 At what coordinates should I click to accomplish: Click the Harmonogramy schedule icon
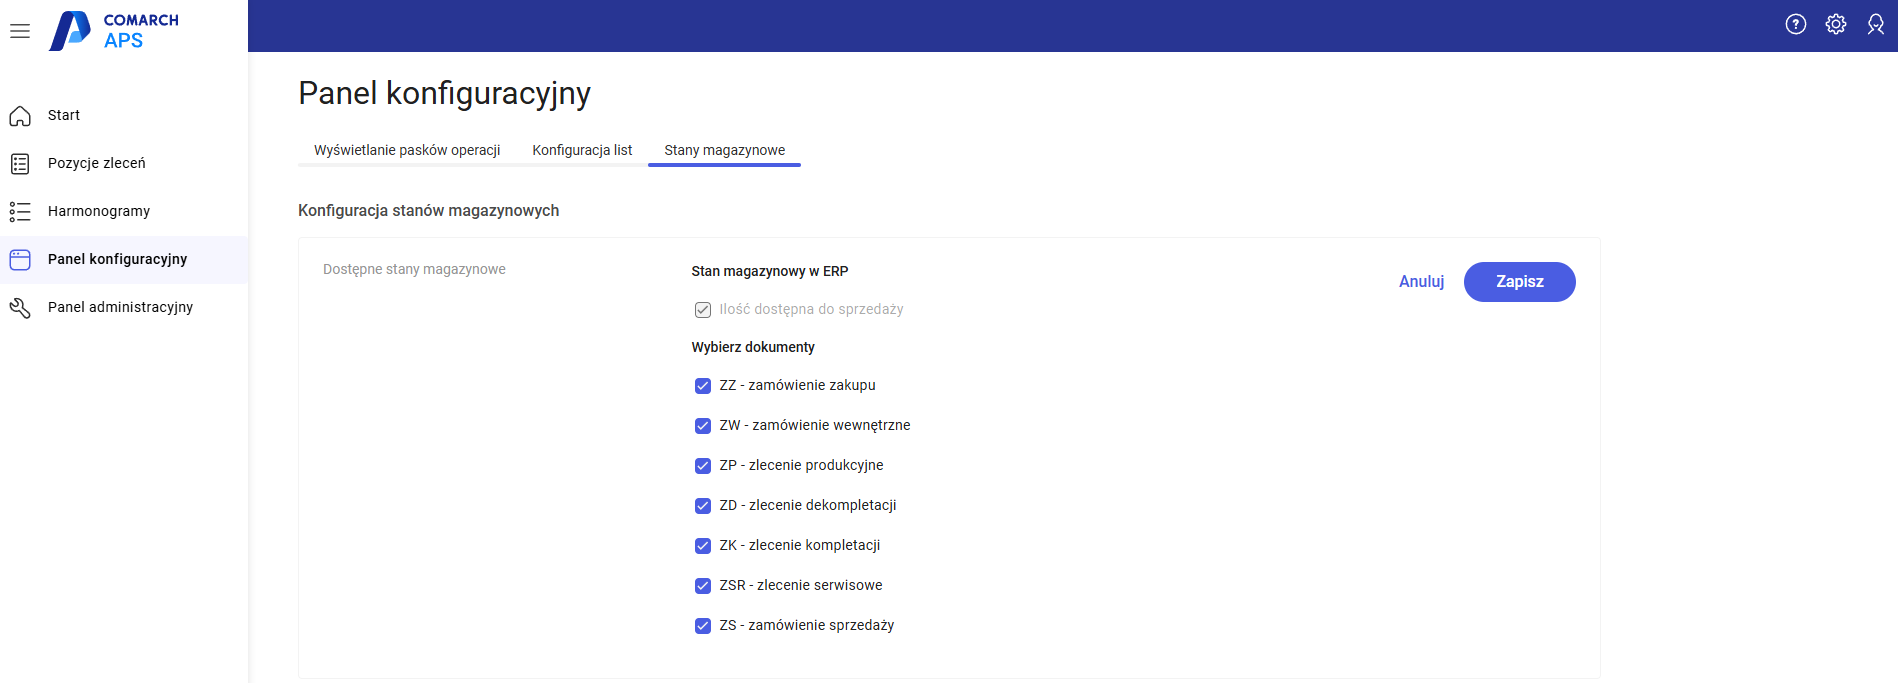20,212
